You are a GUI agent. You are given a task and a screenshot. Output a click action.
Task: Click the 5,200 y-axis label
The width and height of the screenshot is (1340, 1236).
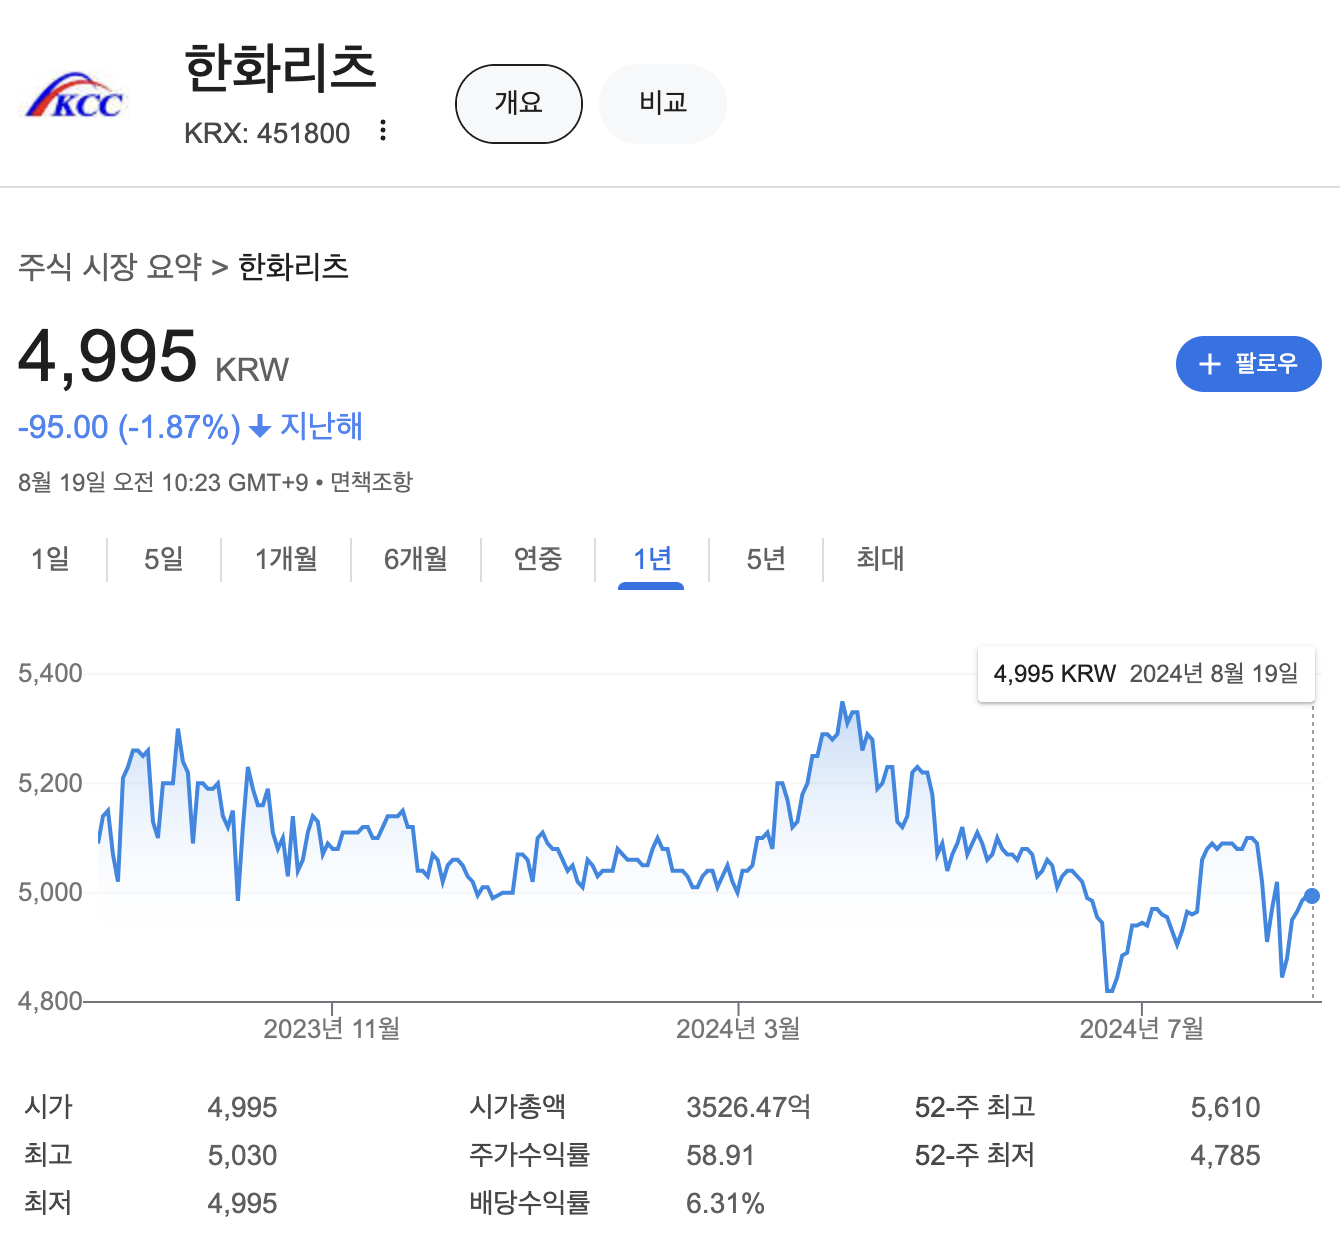50,783
